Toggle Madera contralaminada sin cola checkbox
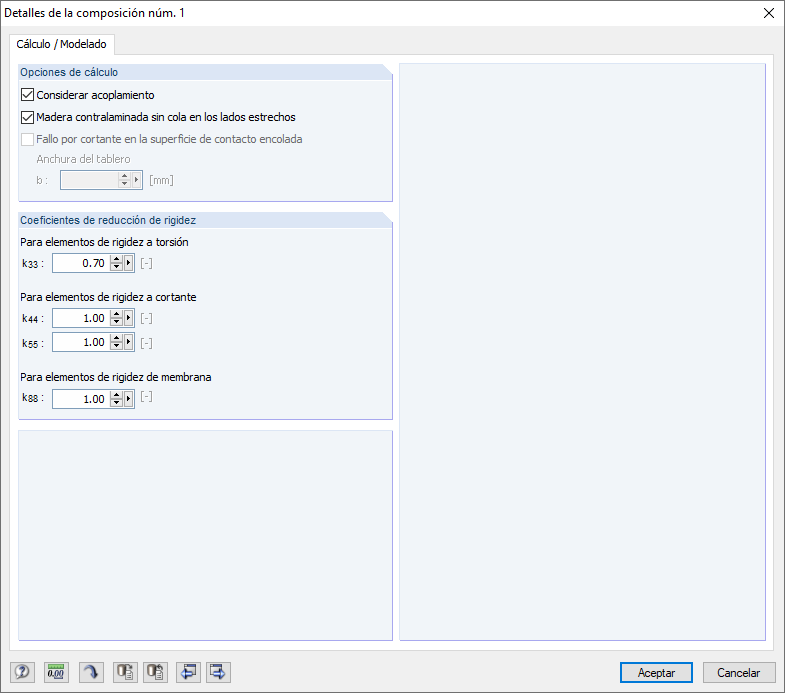The image size is (785, 693). tap(28, 117)
